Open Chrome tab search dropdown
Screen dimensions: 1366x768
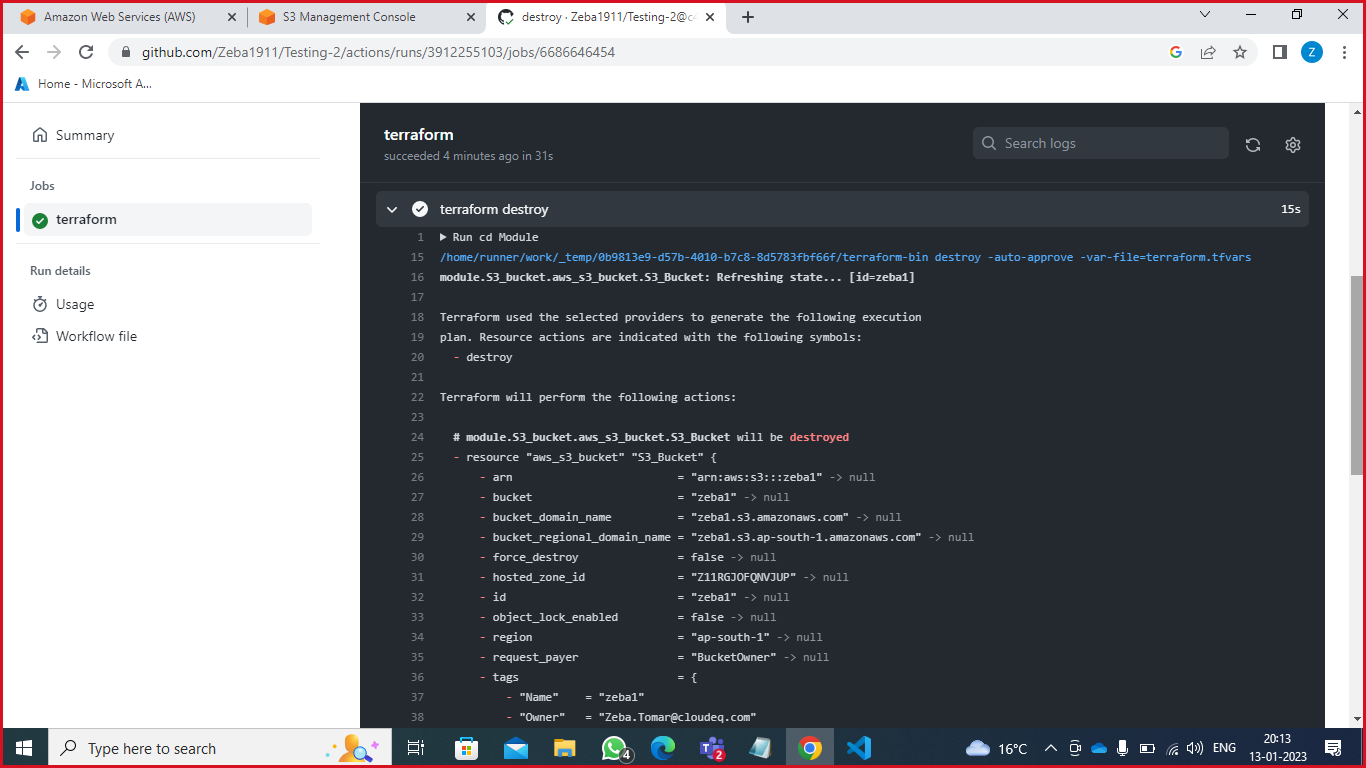1204,15
